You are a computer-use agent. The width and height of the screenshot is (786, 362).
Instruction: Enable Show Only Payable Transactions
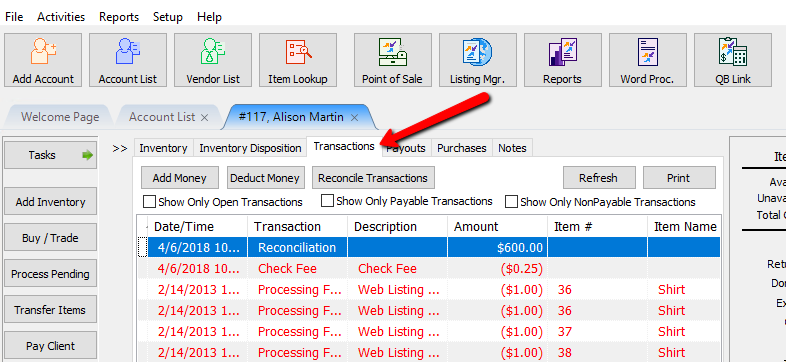[327, 201]
